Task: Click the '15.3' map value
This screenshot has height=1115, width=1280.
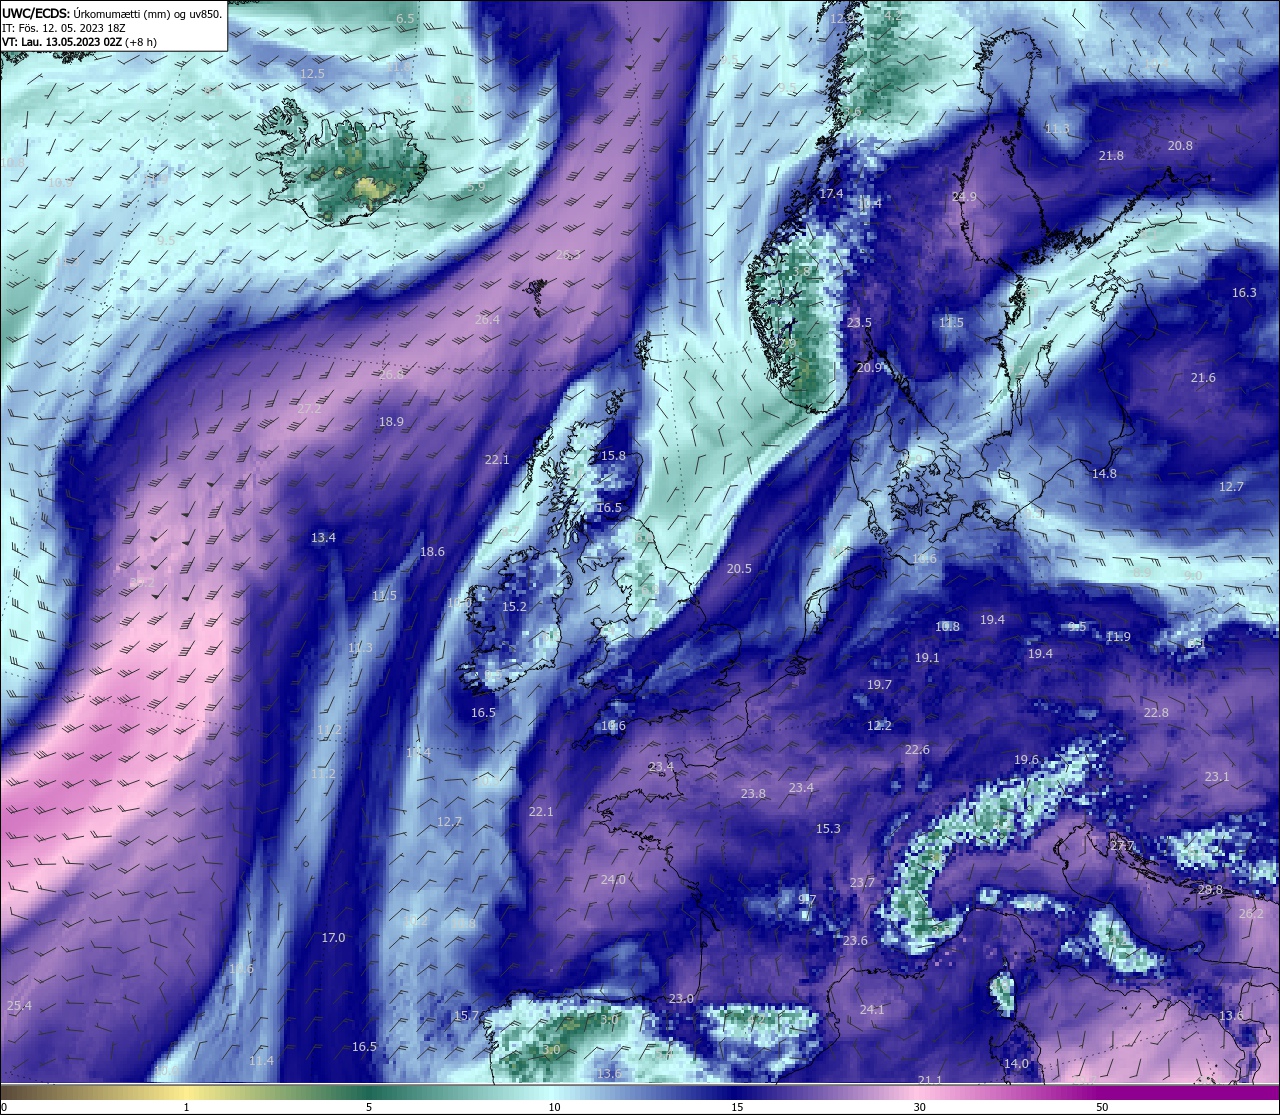Action: 828,829
